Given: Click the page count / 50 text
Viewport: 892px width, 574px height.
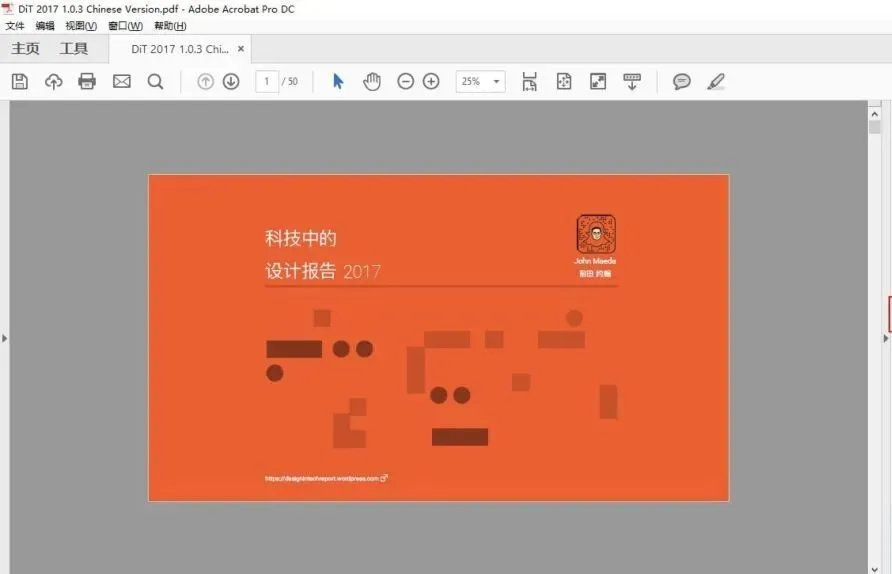Looking at the screenshot, I should (x=290, y=81).
